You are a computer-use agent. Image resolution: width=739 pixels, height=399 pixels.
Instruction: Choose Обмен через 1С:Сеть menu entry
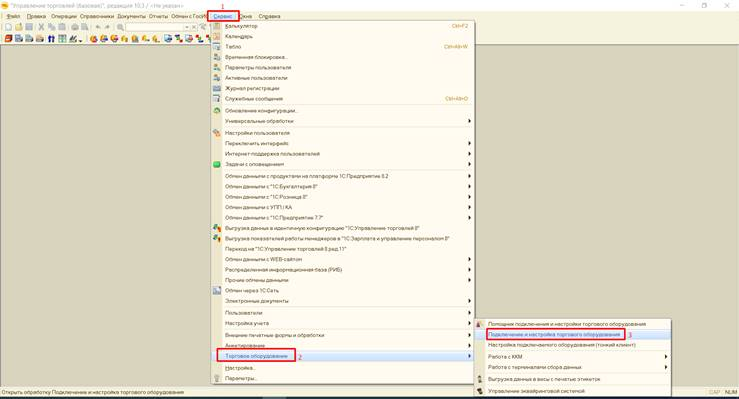pyautogui.click(x=343, y=290)
